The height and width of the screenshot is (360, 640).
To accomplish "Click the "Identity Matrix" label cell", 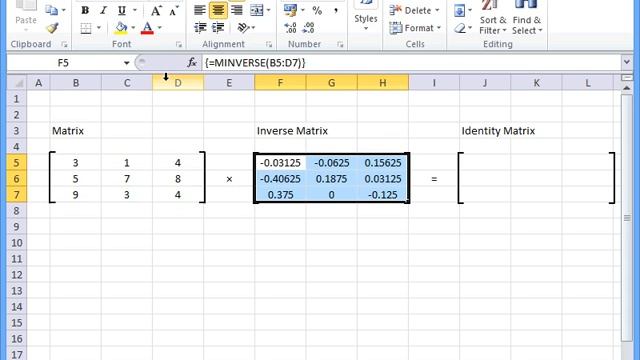I will point(498,131).
